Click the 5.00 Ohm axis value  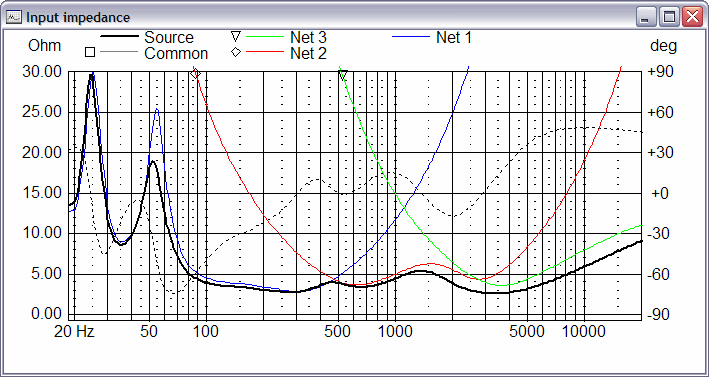coord(45,274)
